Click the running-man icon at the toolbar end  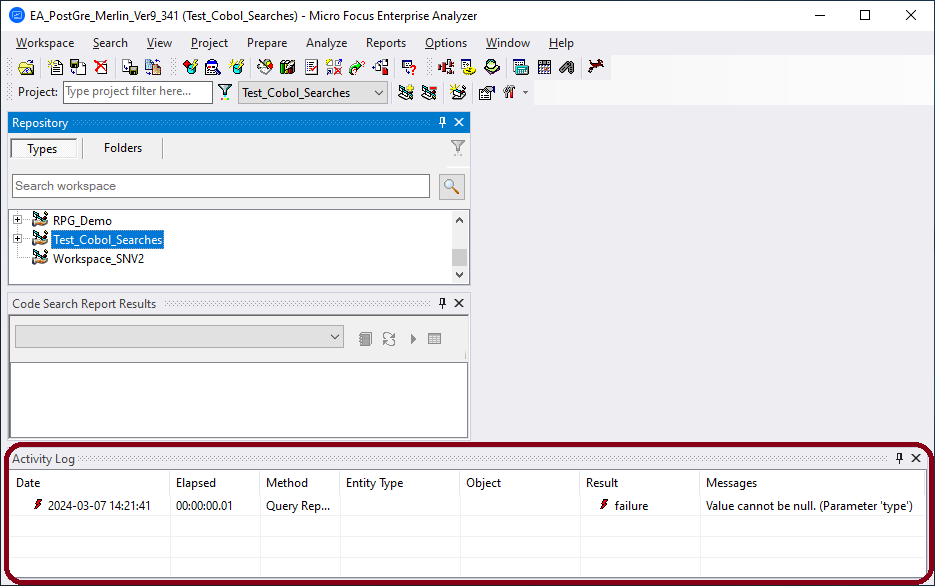pos(596,67)
